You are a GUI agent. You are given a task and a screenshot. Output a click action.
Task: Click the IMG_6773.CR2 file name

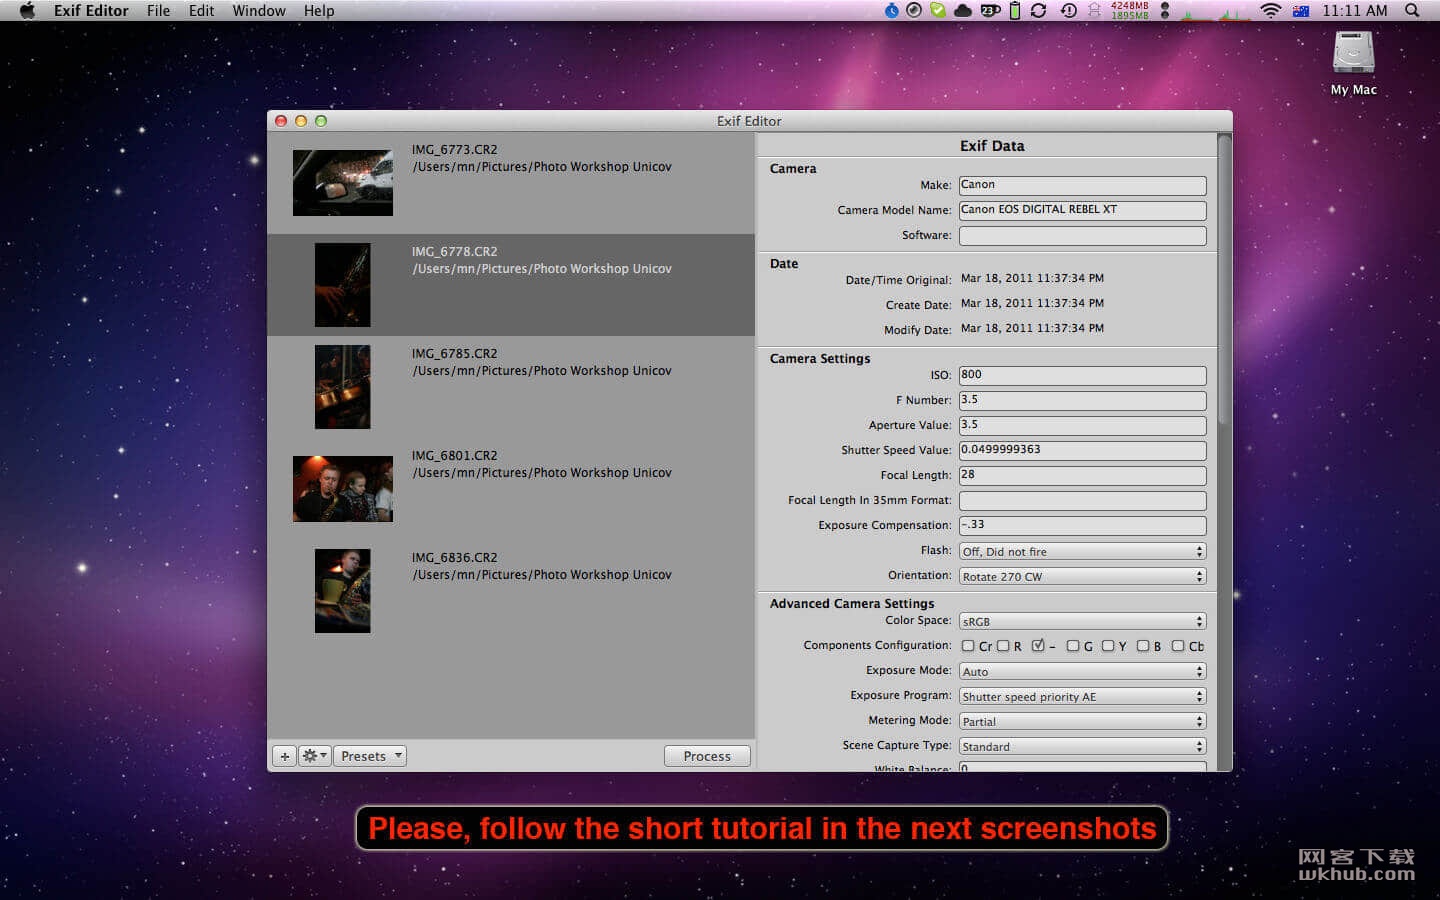(x=454, y=150)
